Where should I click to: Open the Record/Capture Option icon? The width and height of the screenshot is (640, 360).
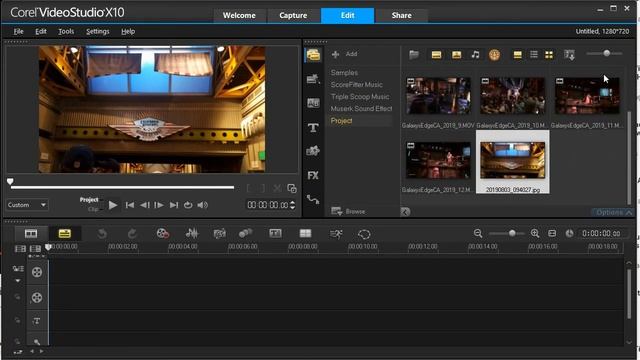[162, 233]
